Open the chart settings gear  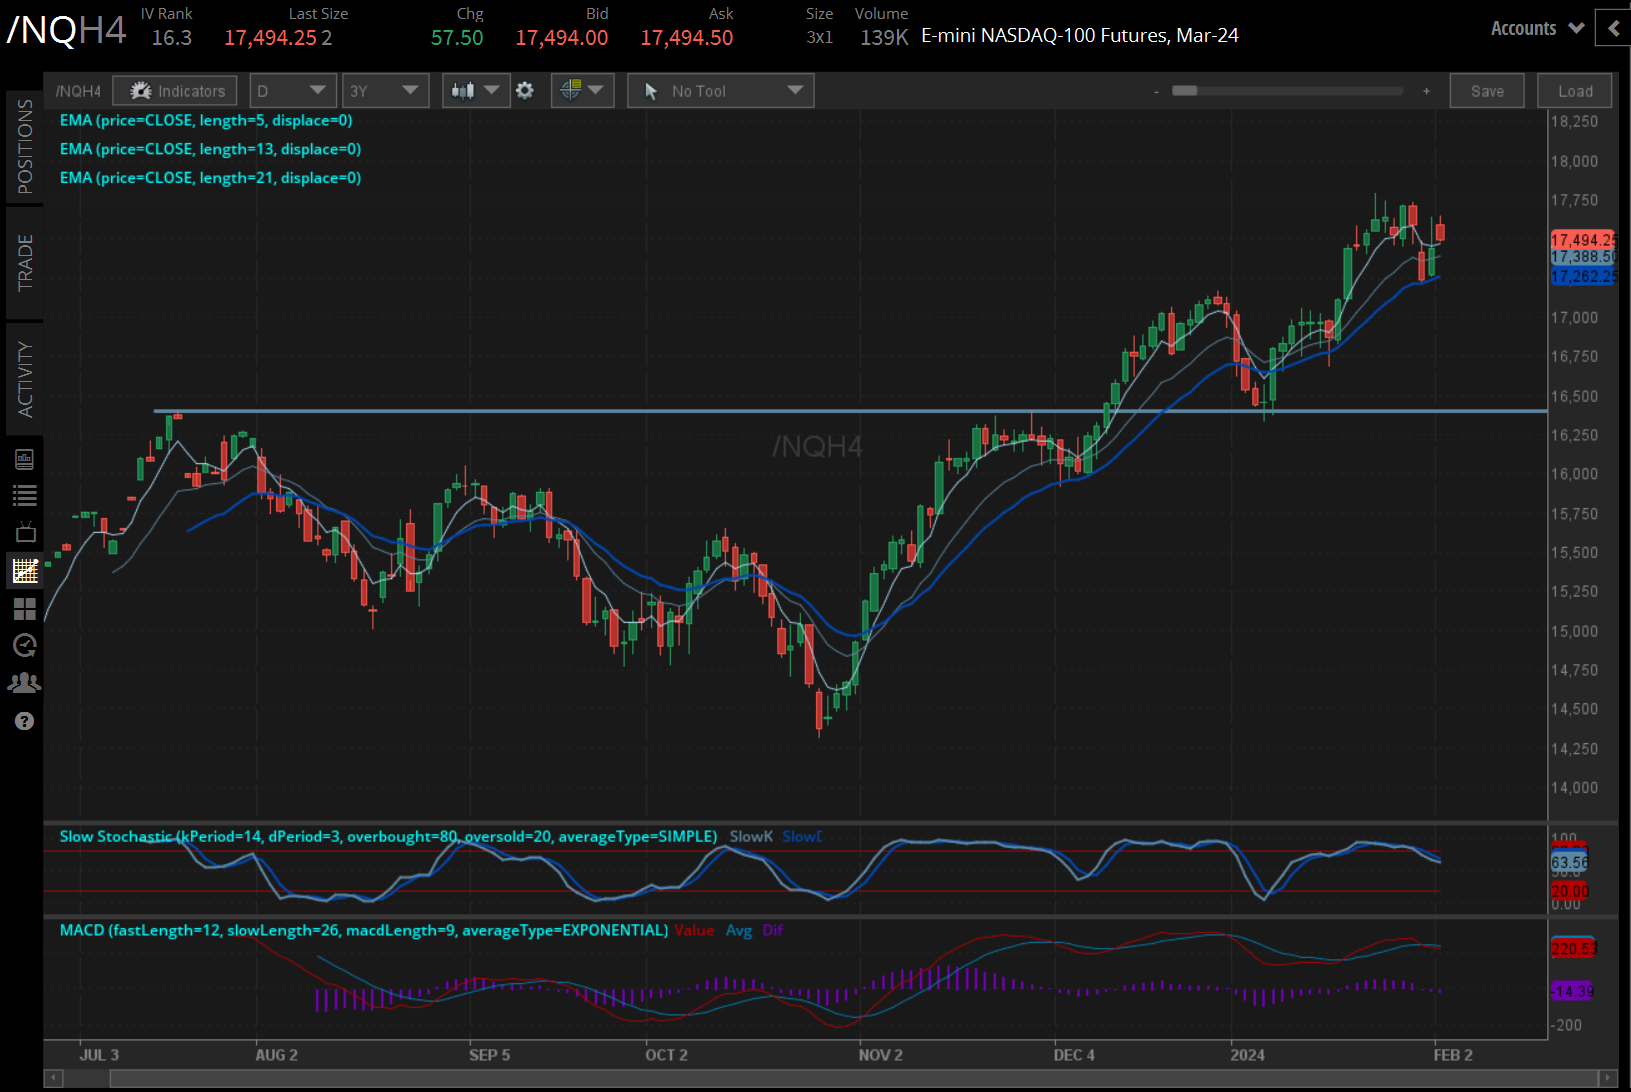[525, 90]
